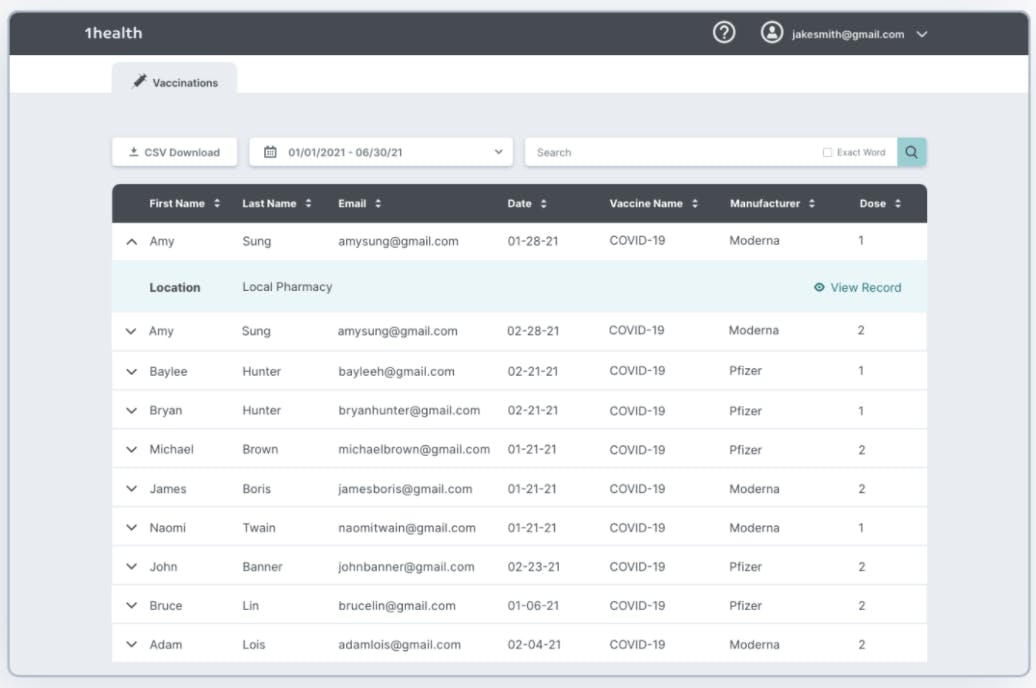Expand the Baylee Hunter row
This screenshot has width=1036, height=688.
(x=131, y=371)
